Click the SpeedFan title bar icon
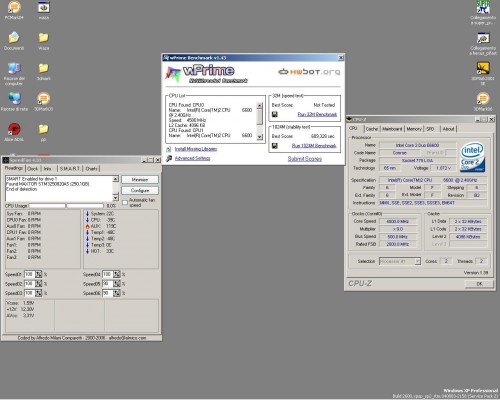This screenshot has width=500, height=400. (6, 160)
